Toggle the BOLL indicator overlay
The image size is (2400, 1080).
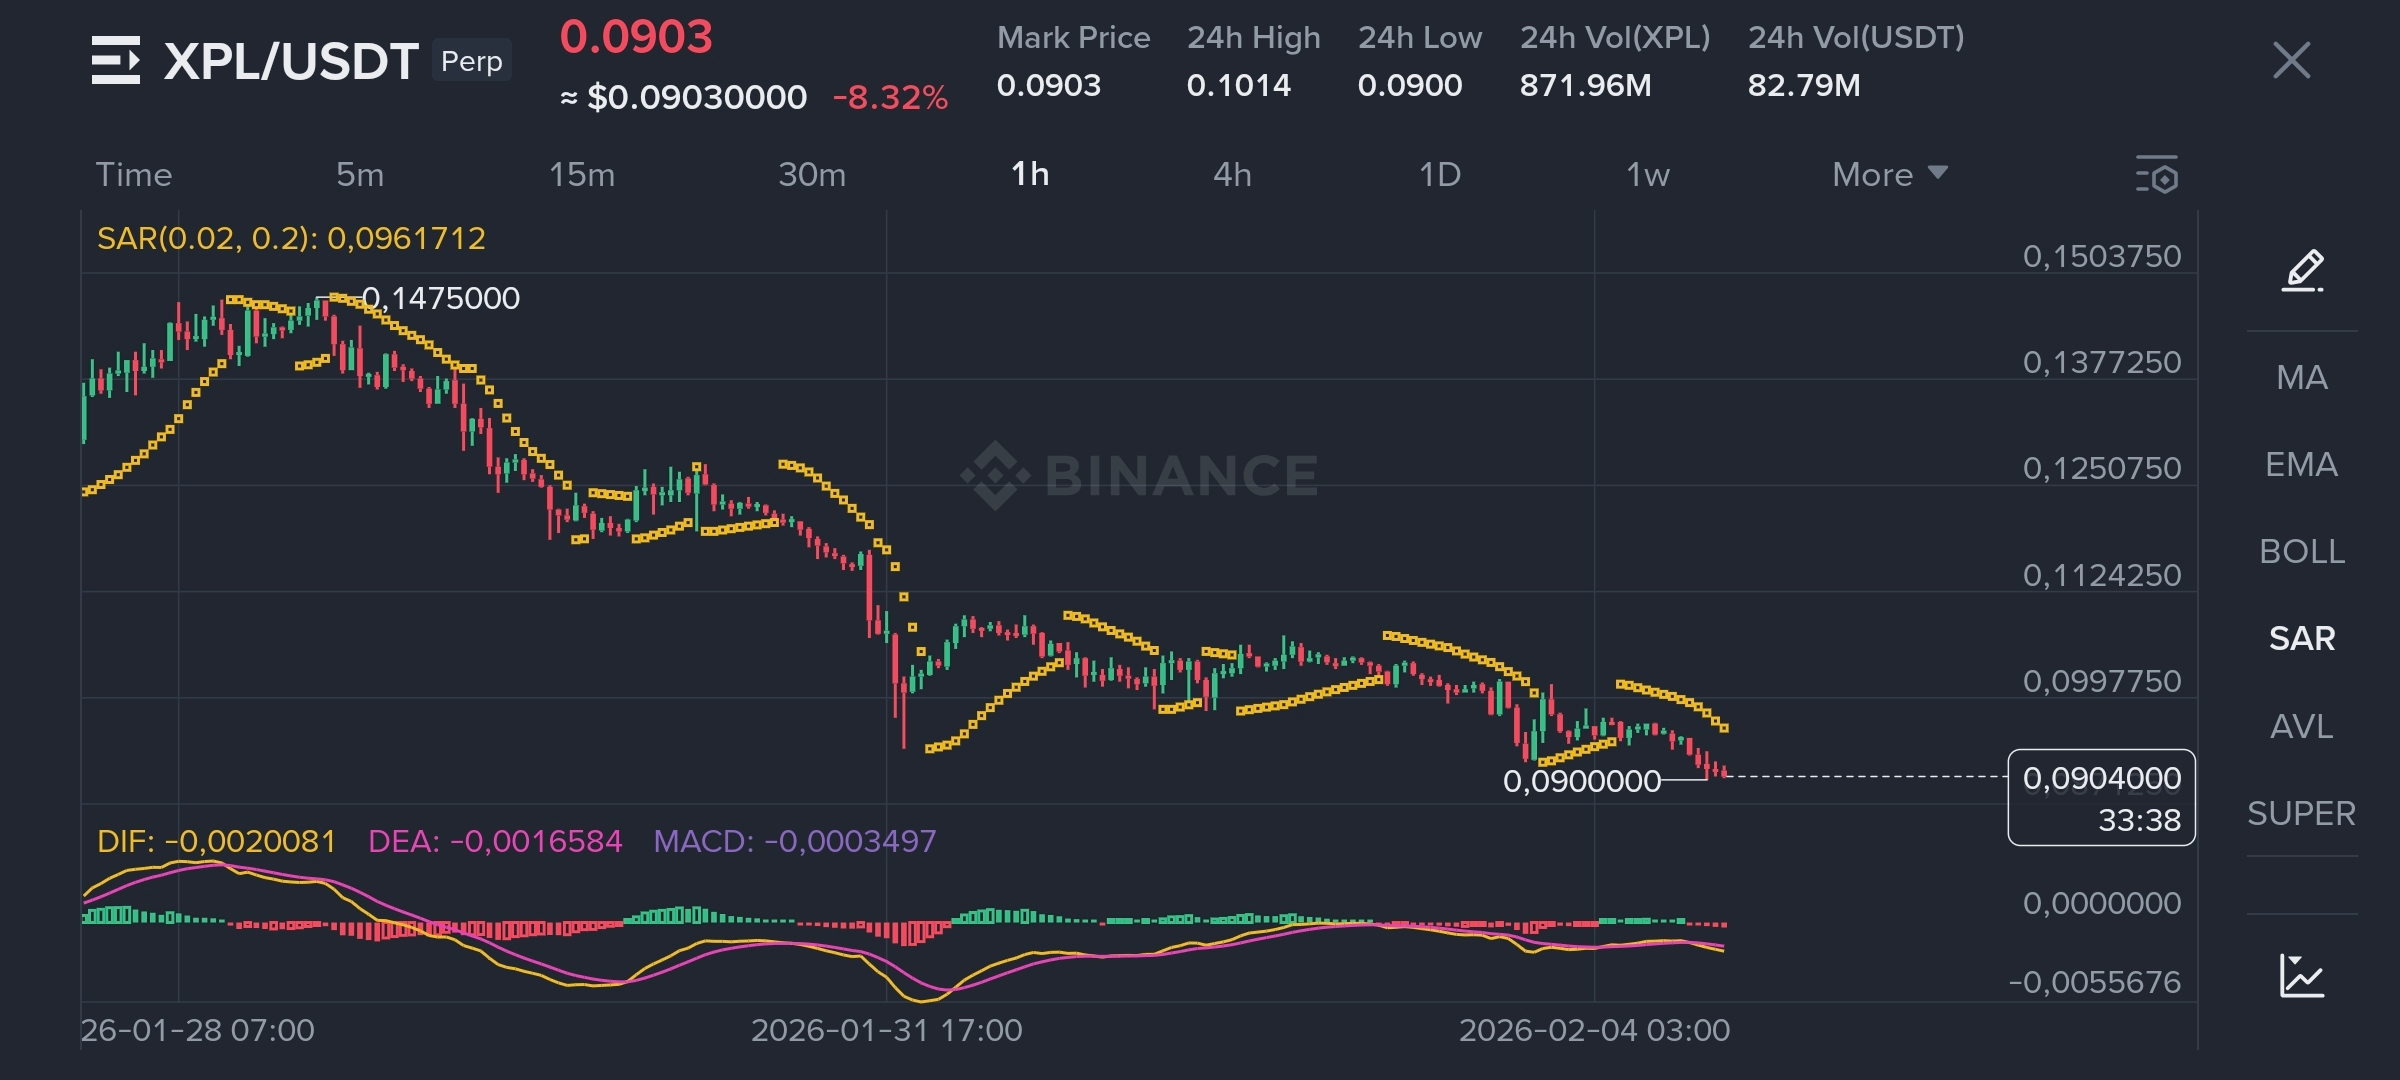pos(2301,551)
